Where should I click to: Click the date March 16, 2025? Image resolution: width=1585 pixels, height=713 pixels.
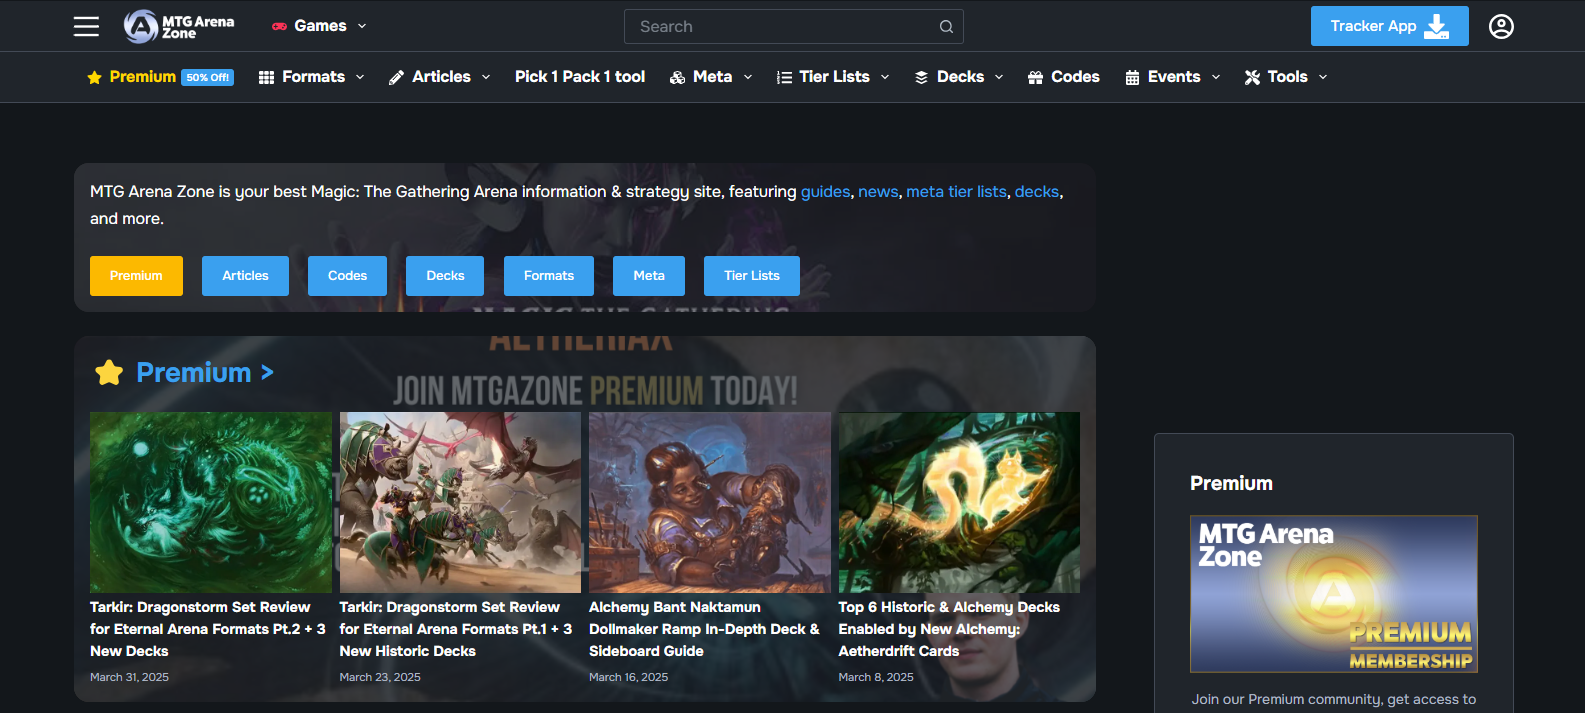pos(628,677)
